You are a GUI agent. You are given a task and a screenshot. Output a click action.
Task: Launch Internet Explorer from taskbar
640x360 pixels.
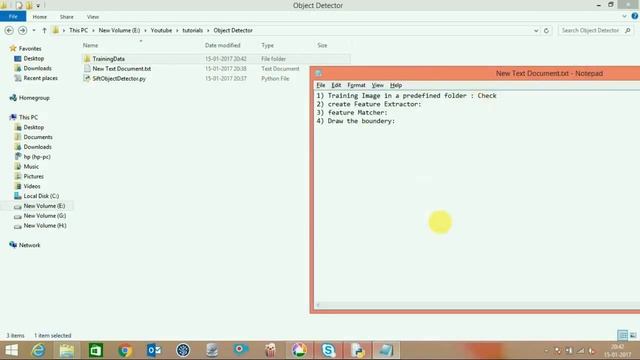pos(38,350)
